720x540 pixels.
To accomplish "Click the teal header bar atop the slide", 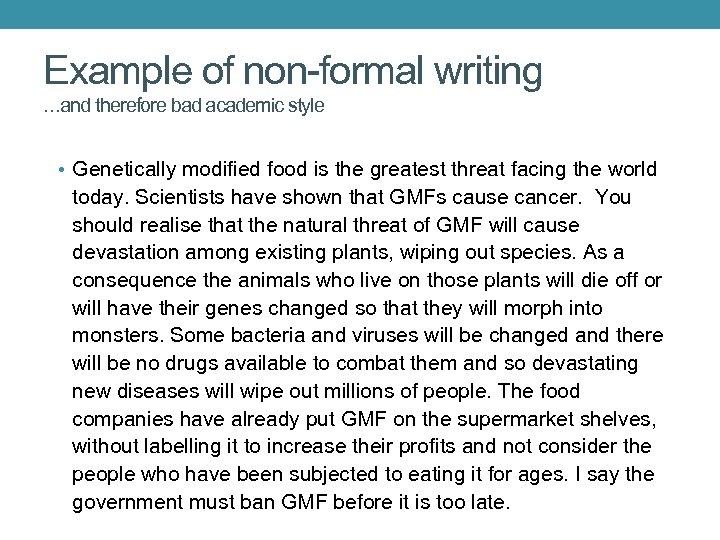I will [360, 14].
